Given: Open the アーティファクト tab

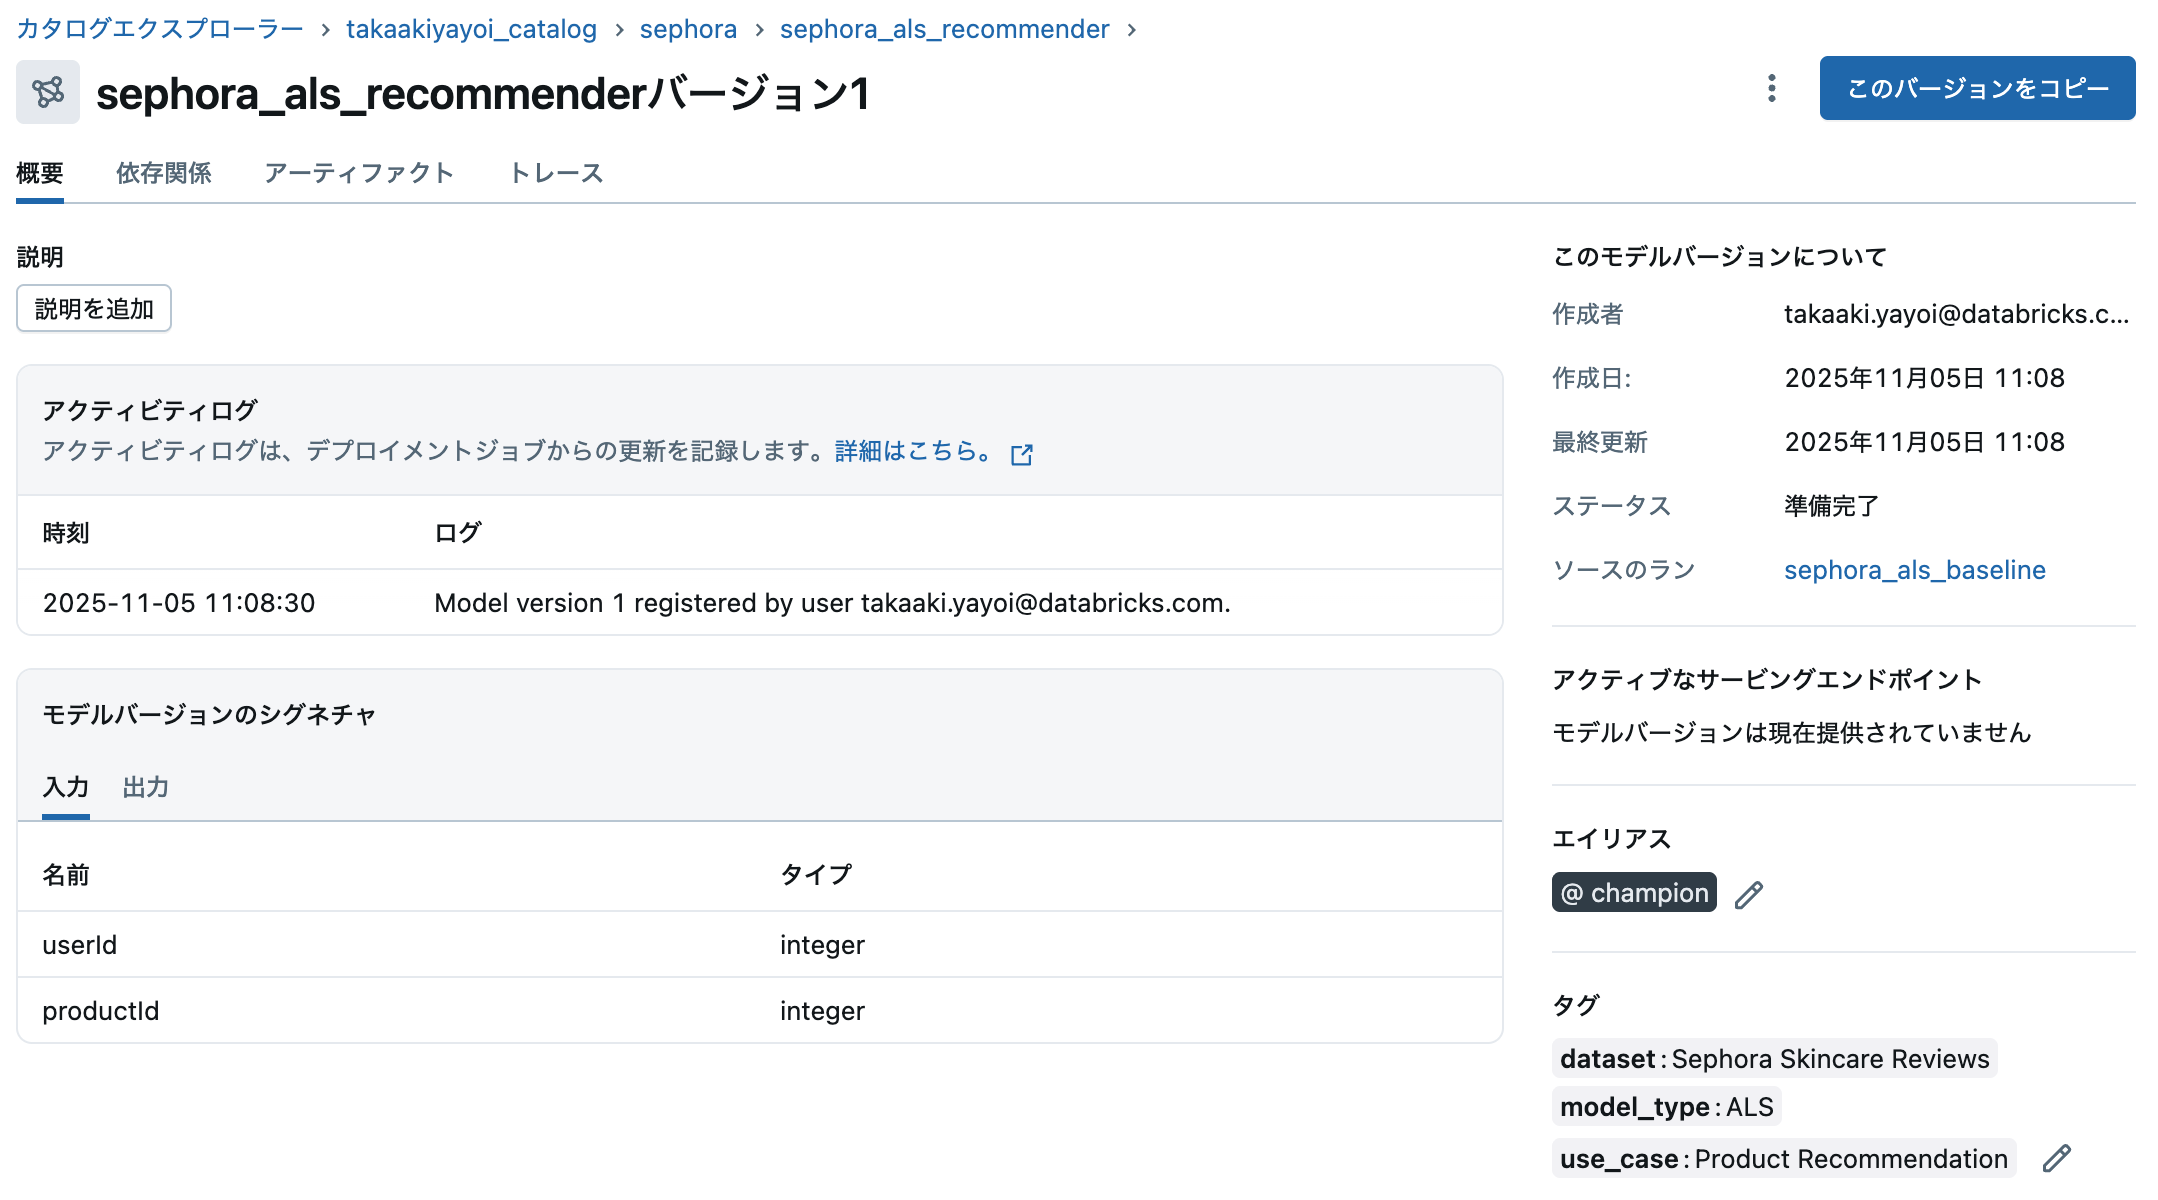Looking at the screenshot, I should coord(359,173).
